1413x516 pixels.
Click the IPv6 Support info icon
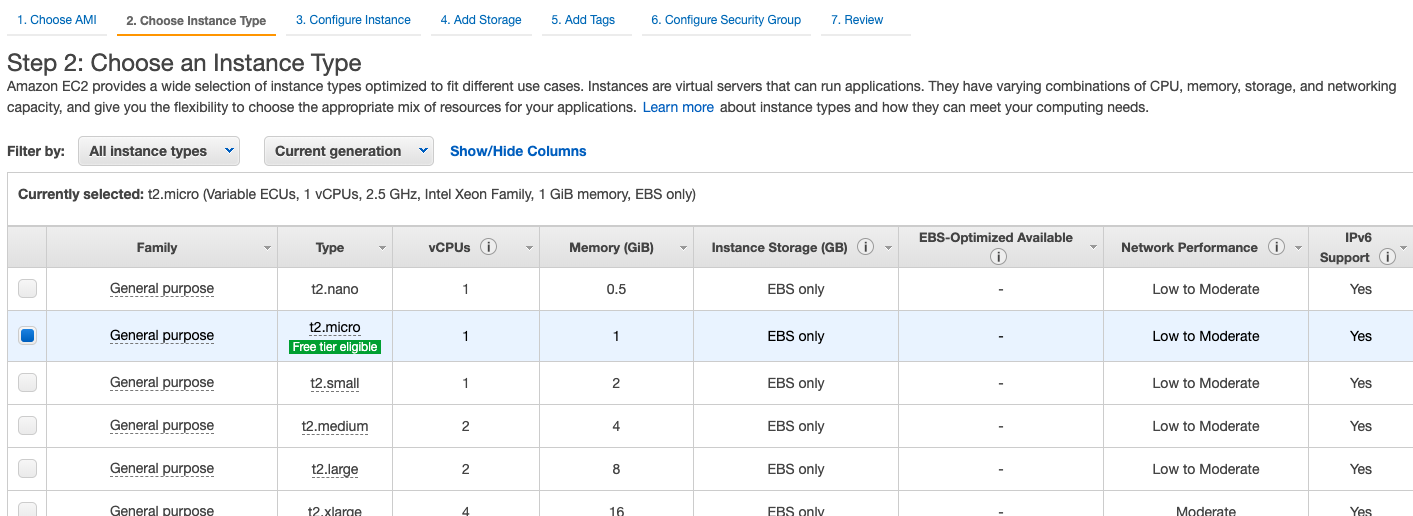coord(1387,257)
